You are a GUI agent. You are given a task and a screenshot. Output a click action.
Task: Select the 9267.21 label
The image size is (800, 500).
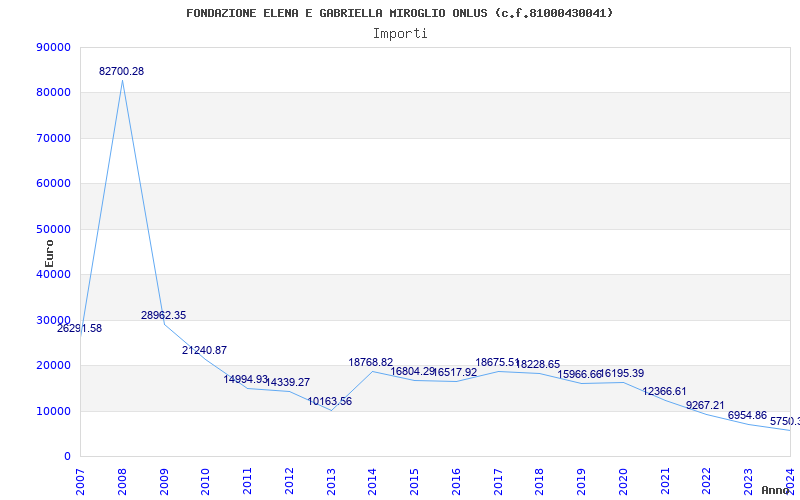(705, 405)
